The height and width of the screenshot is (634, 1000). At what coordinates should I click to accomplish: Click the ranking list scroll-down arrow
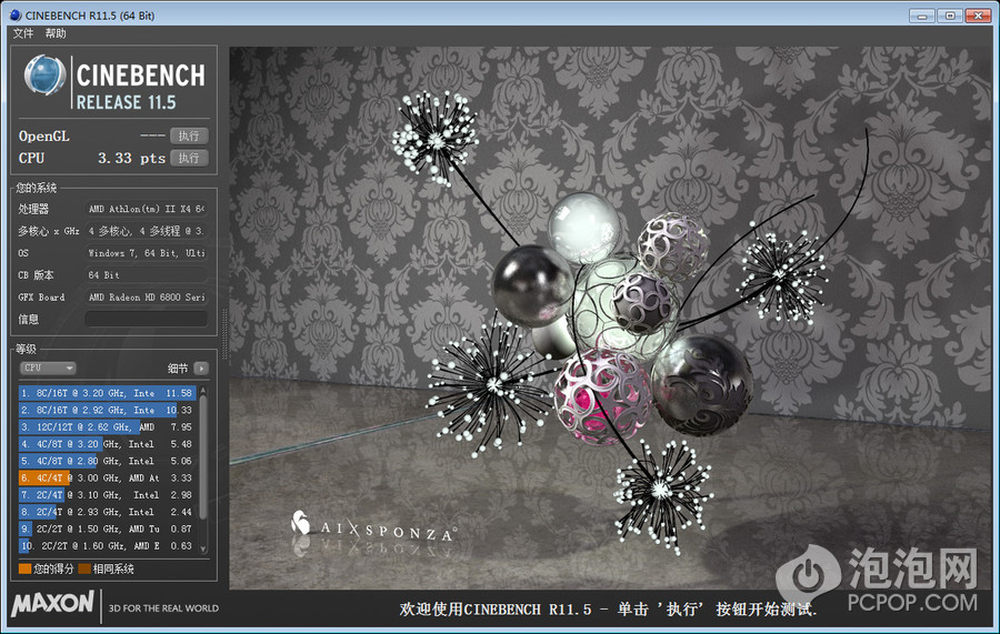coord(203,549)
